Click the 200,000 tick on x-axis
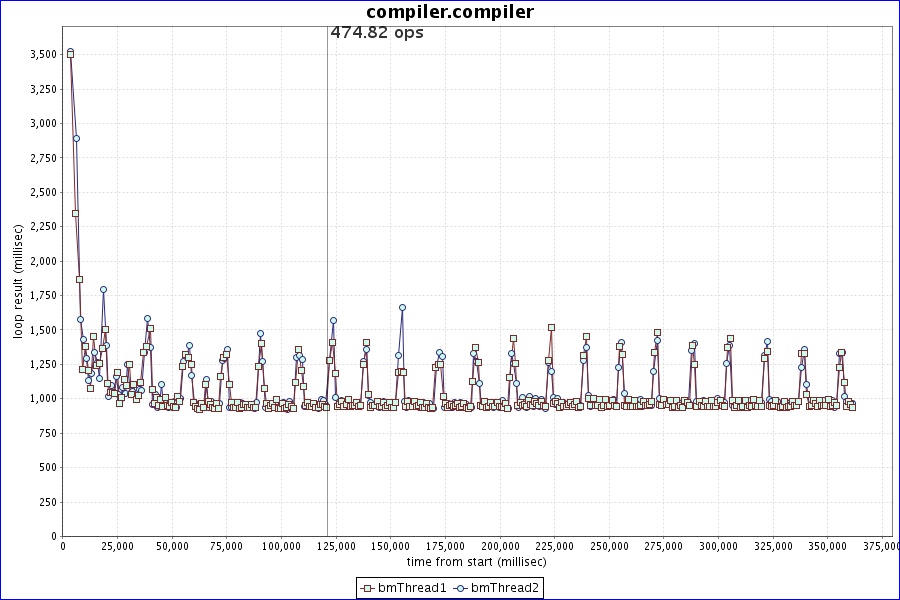The height and width of the screenshot is (600, 900). [500, 546]
